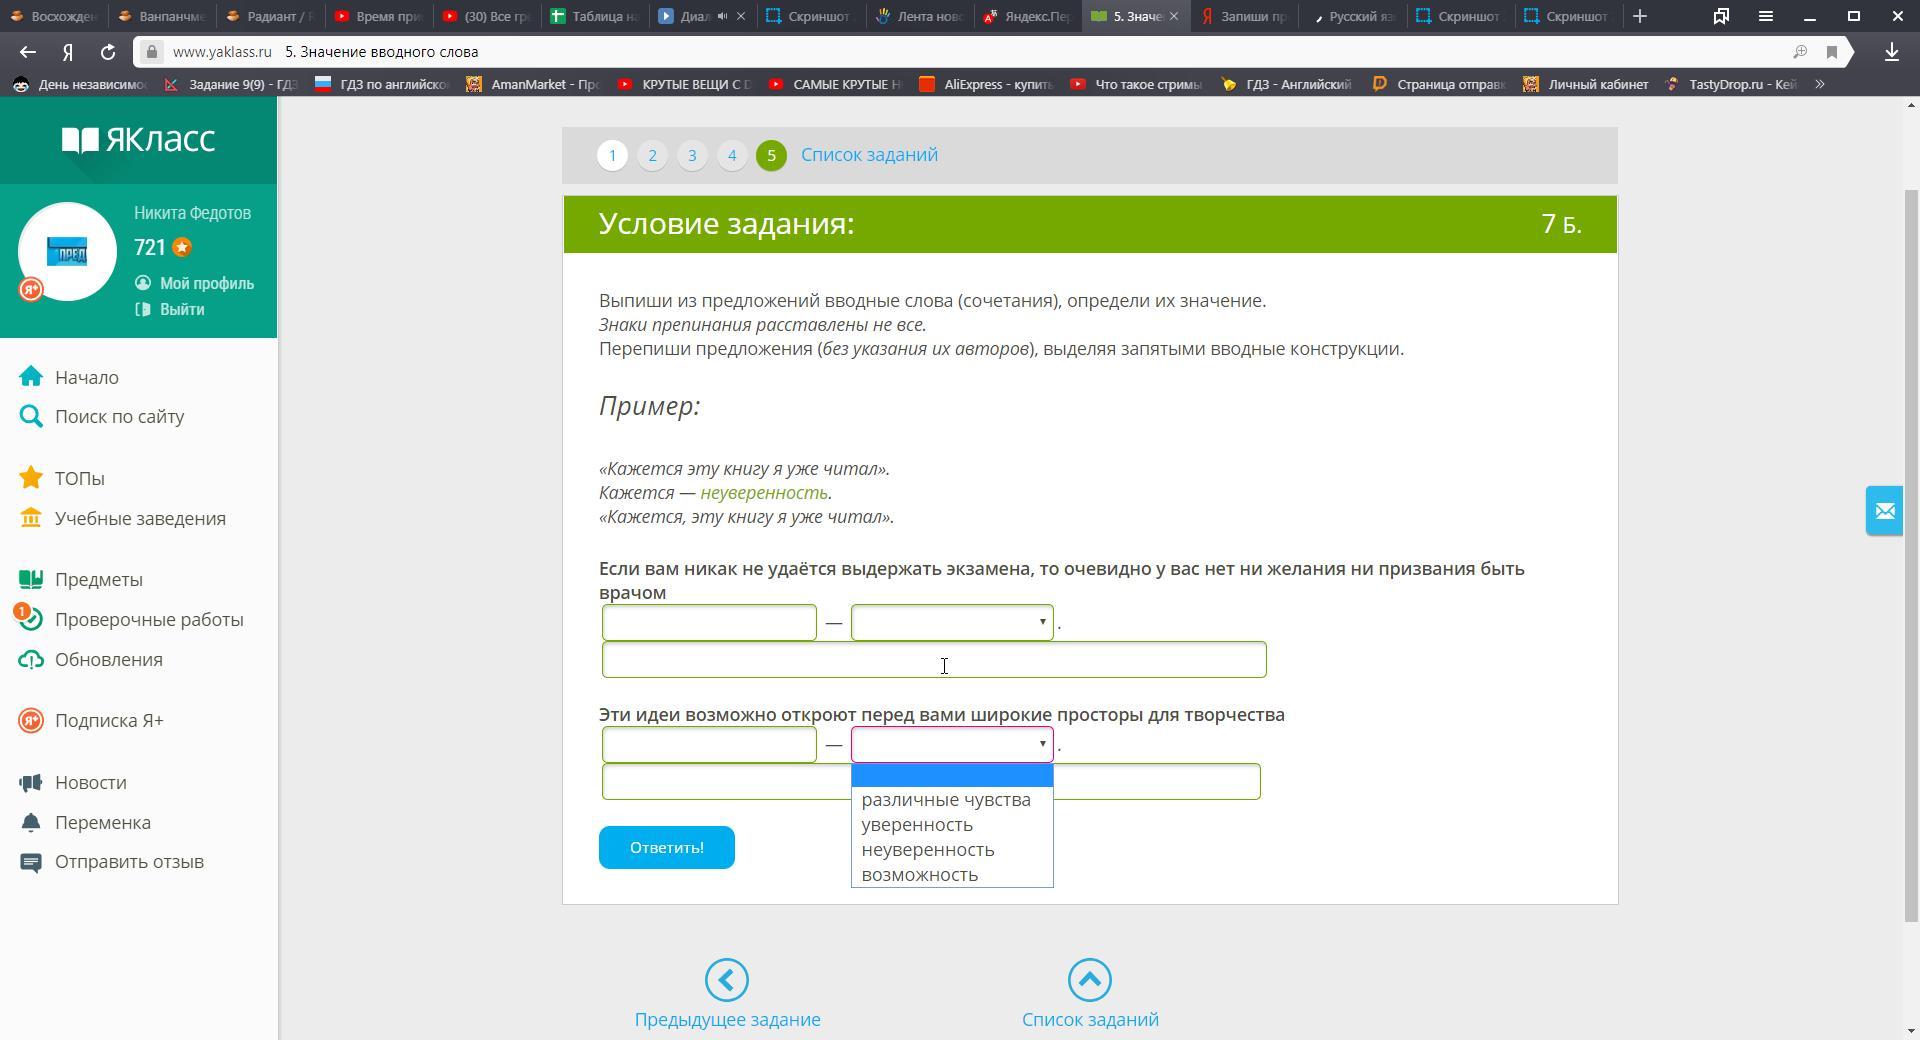Click first sentence introductory word input

[709, 623]
